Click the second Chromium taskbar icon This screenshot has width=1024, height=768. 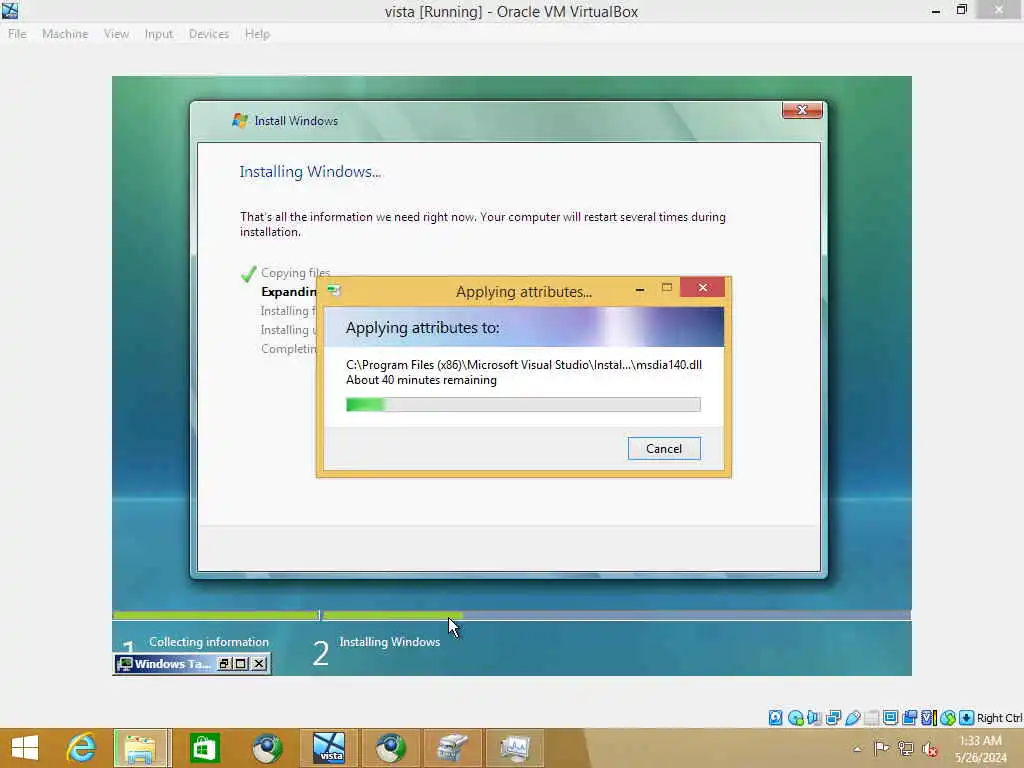pos(391,748)
